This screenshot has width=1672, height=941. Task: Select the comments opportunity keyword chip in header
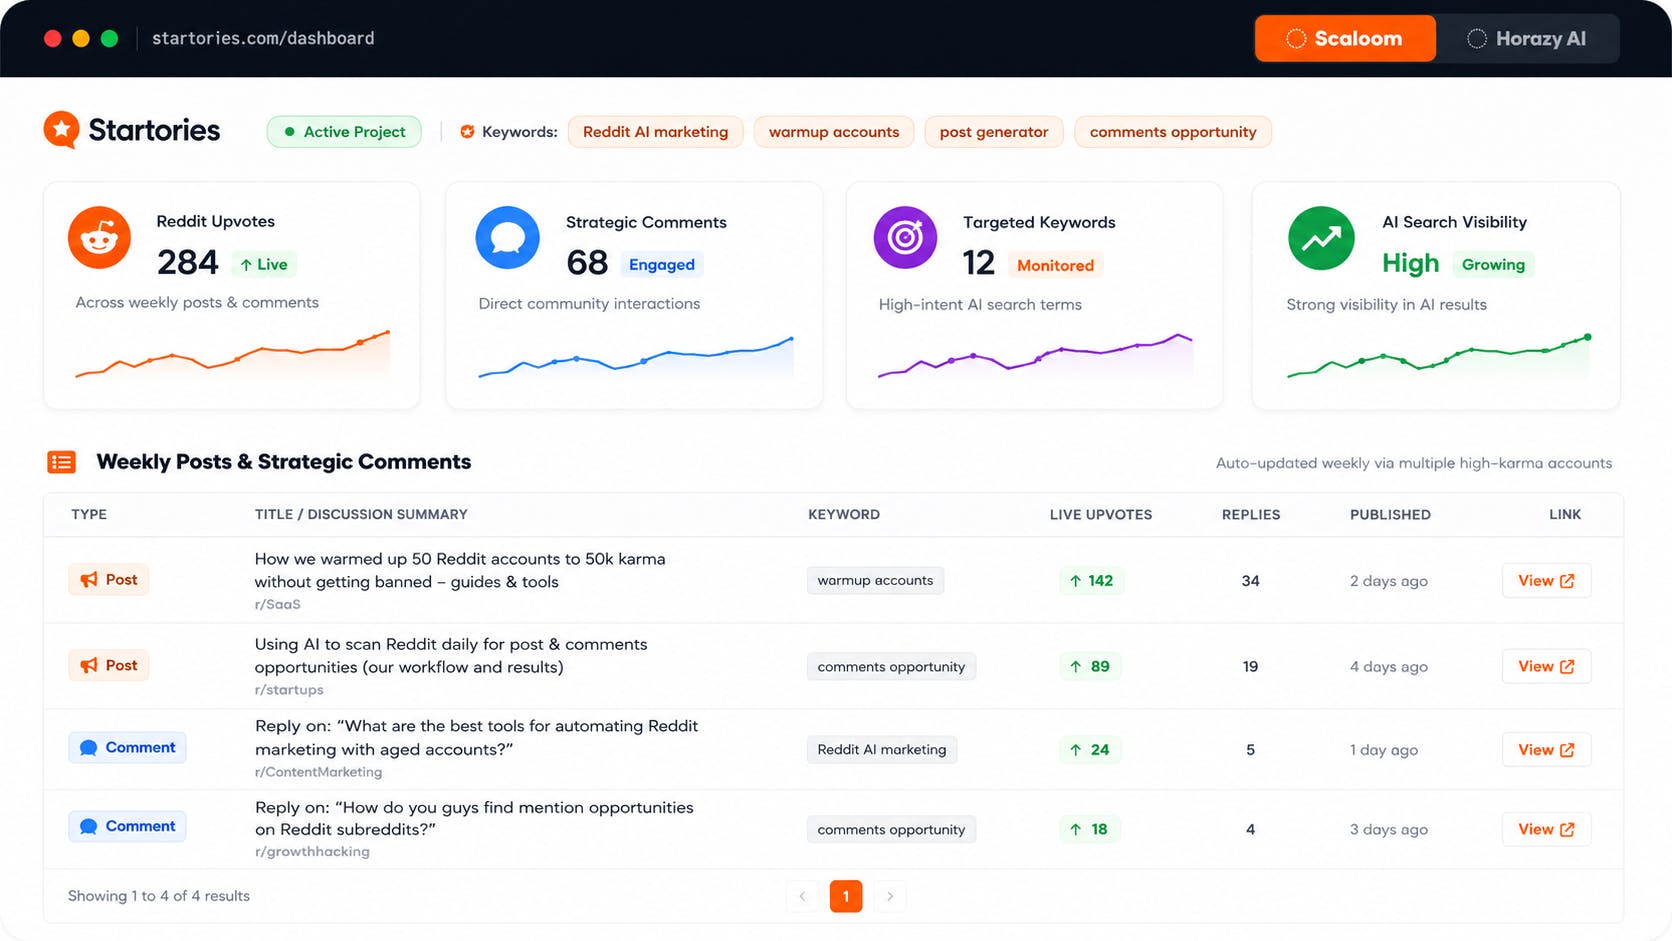pyautogui.click(x=1173, y=132)
